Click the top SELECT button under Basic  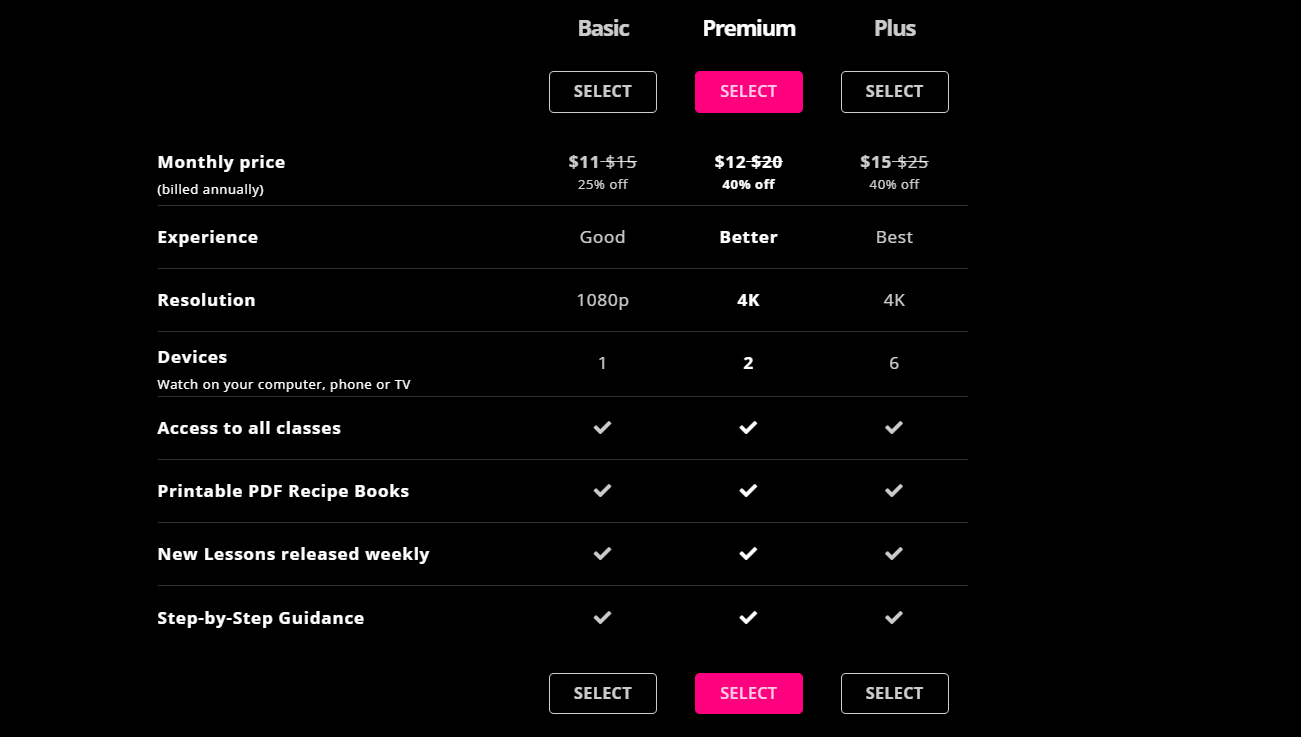click(x=602, y=92)
